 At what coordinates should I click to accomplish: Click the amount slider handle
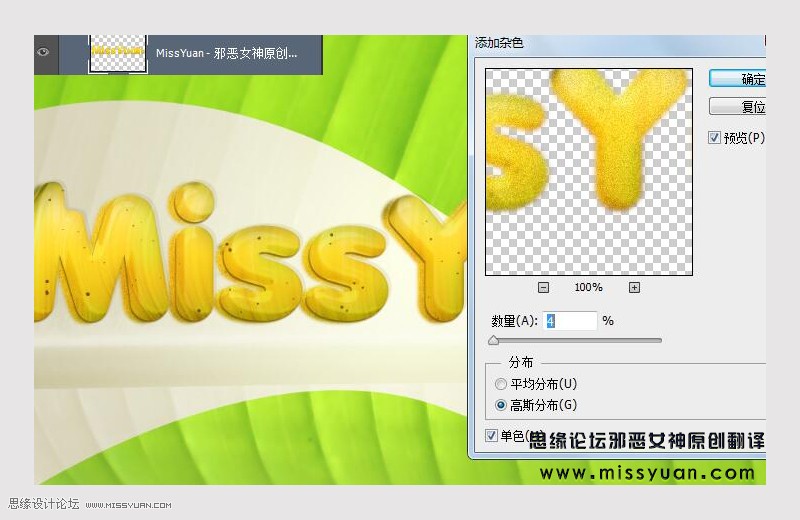(x=493, y=340)
